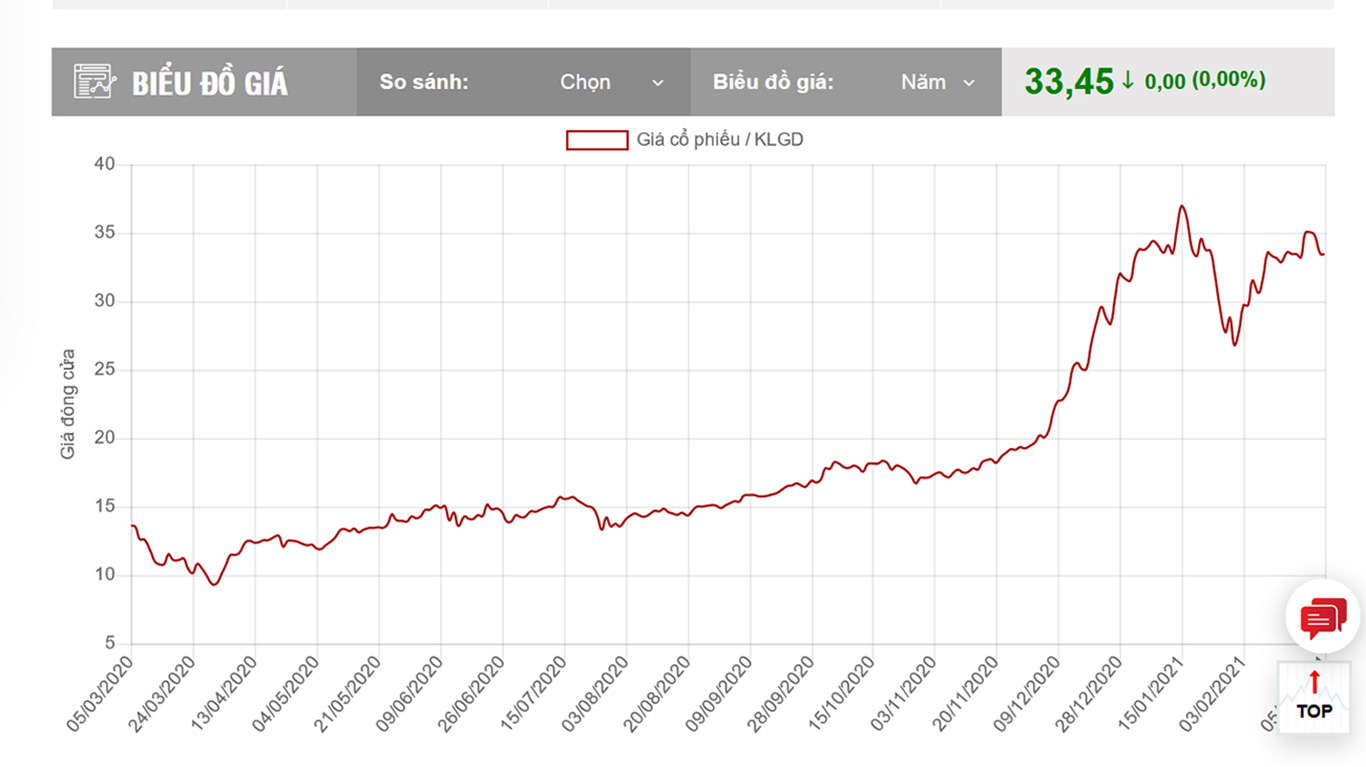This screenshot has height=767, width=1366.
Task: Click the 20 value on the price axis
Action: click(x=105, y=438)
